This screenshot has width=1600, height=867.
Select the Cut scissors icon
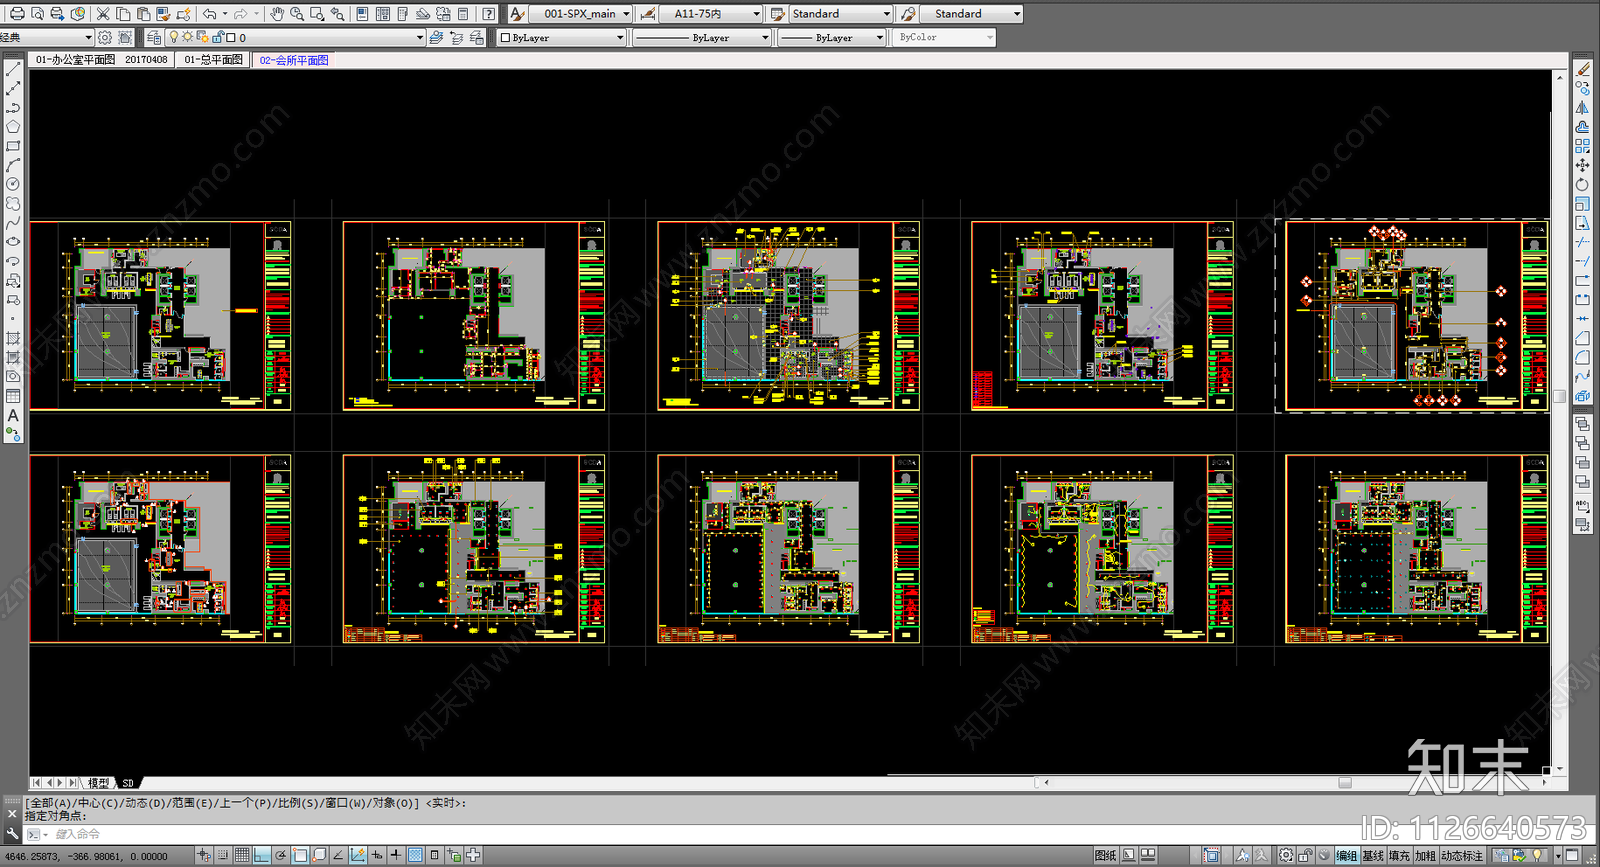[x=103, y=14]
